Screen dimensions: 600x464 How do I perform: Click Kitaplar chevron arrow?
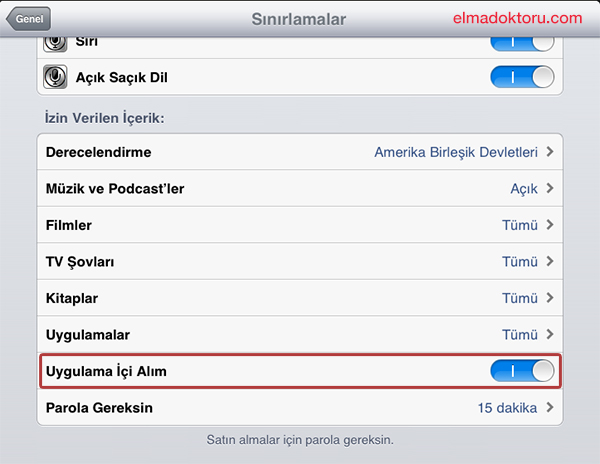550,298
